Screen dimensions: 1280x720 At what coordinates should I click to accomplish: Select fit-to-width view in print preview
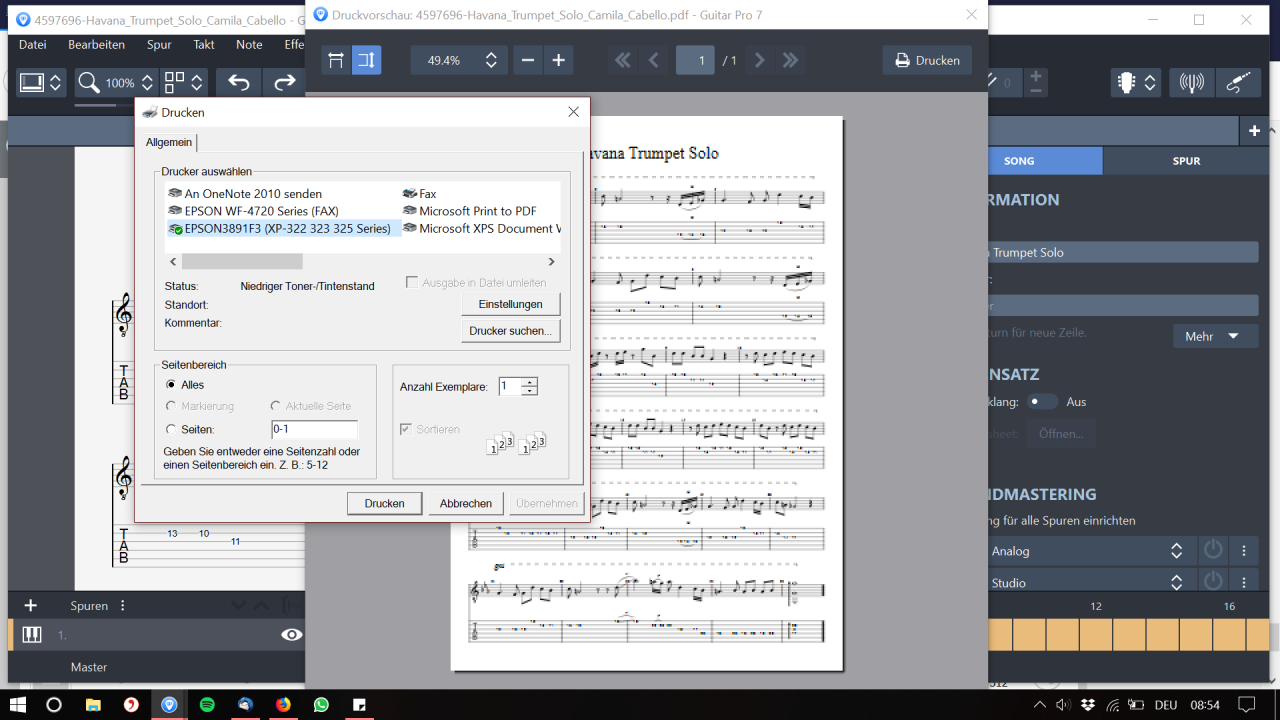[x=336, y=60]
